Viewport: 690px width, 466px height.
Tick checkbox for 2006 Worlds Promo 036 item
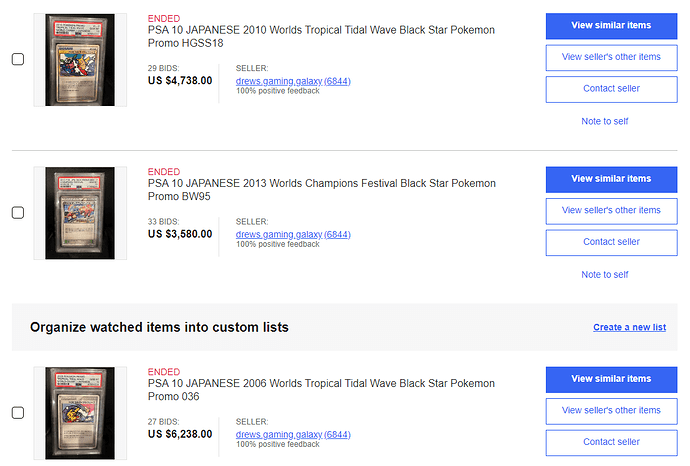[18, 413]
